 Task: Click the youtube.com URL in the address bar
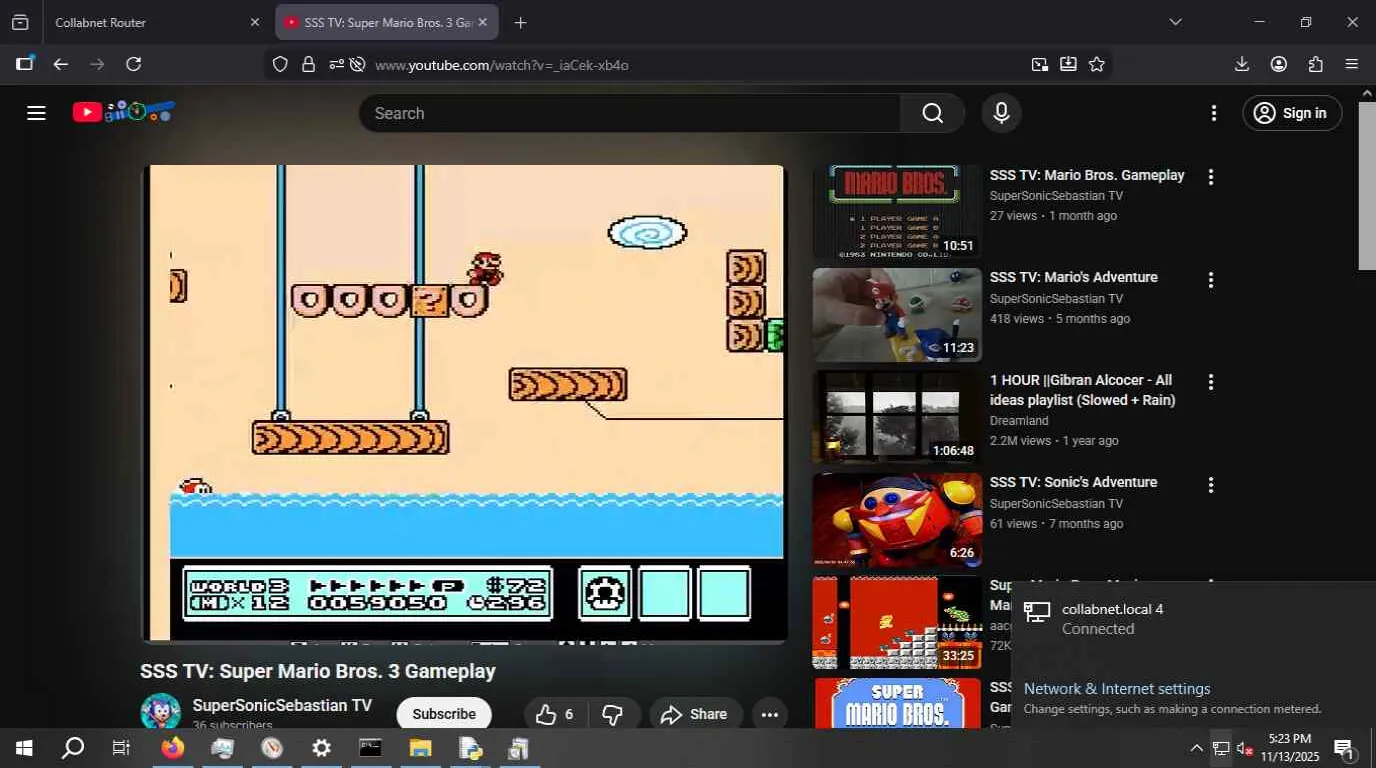point(502,65)
